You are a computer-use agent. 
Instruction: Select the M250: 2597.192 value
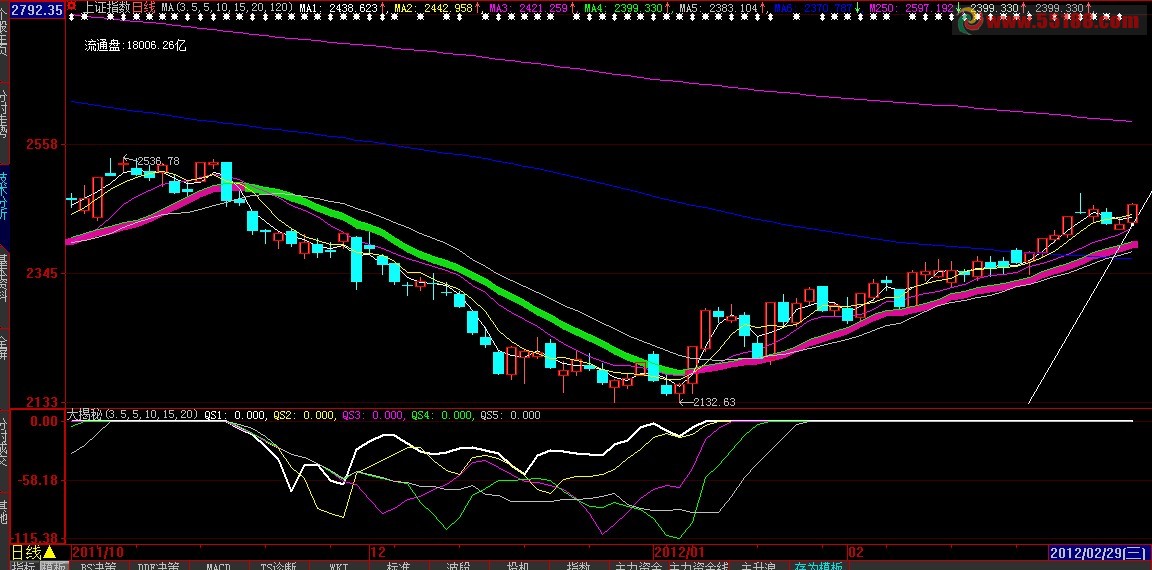911,8
